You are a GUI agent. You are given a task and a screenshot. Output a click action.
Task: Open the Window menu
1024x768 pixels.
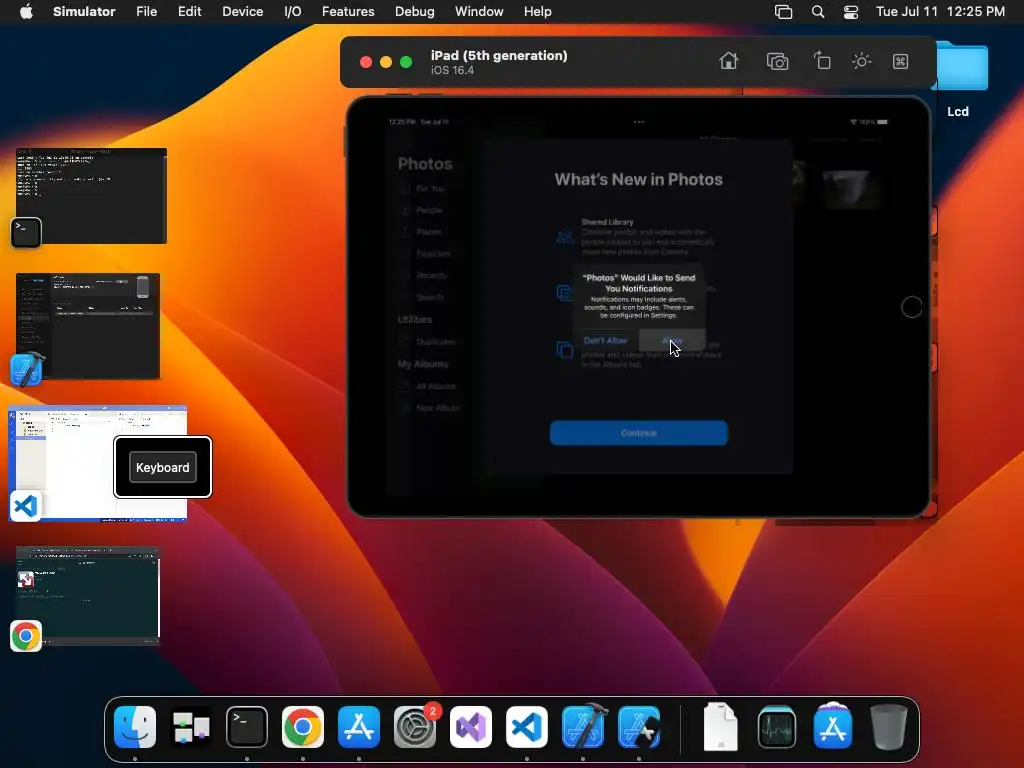[479, 12]
